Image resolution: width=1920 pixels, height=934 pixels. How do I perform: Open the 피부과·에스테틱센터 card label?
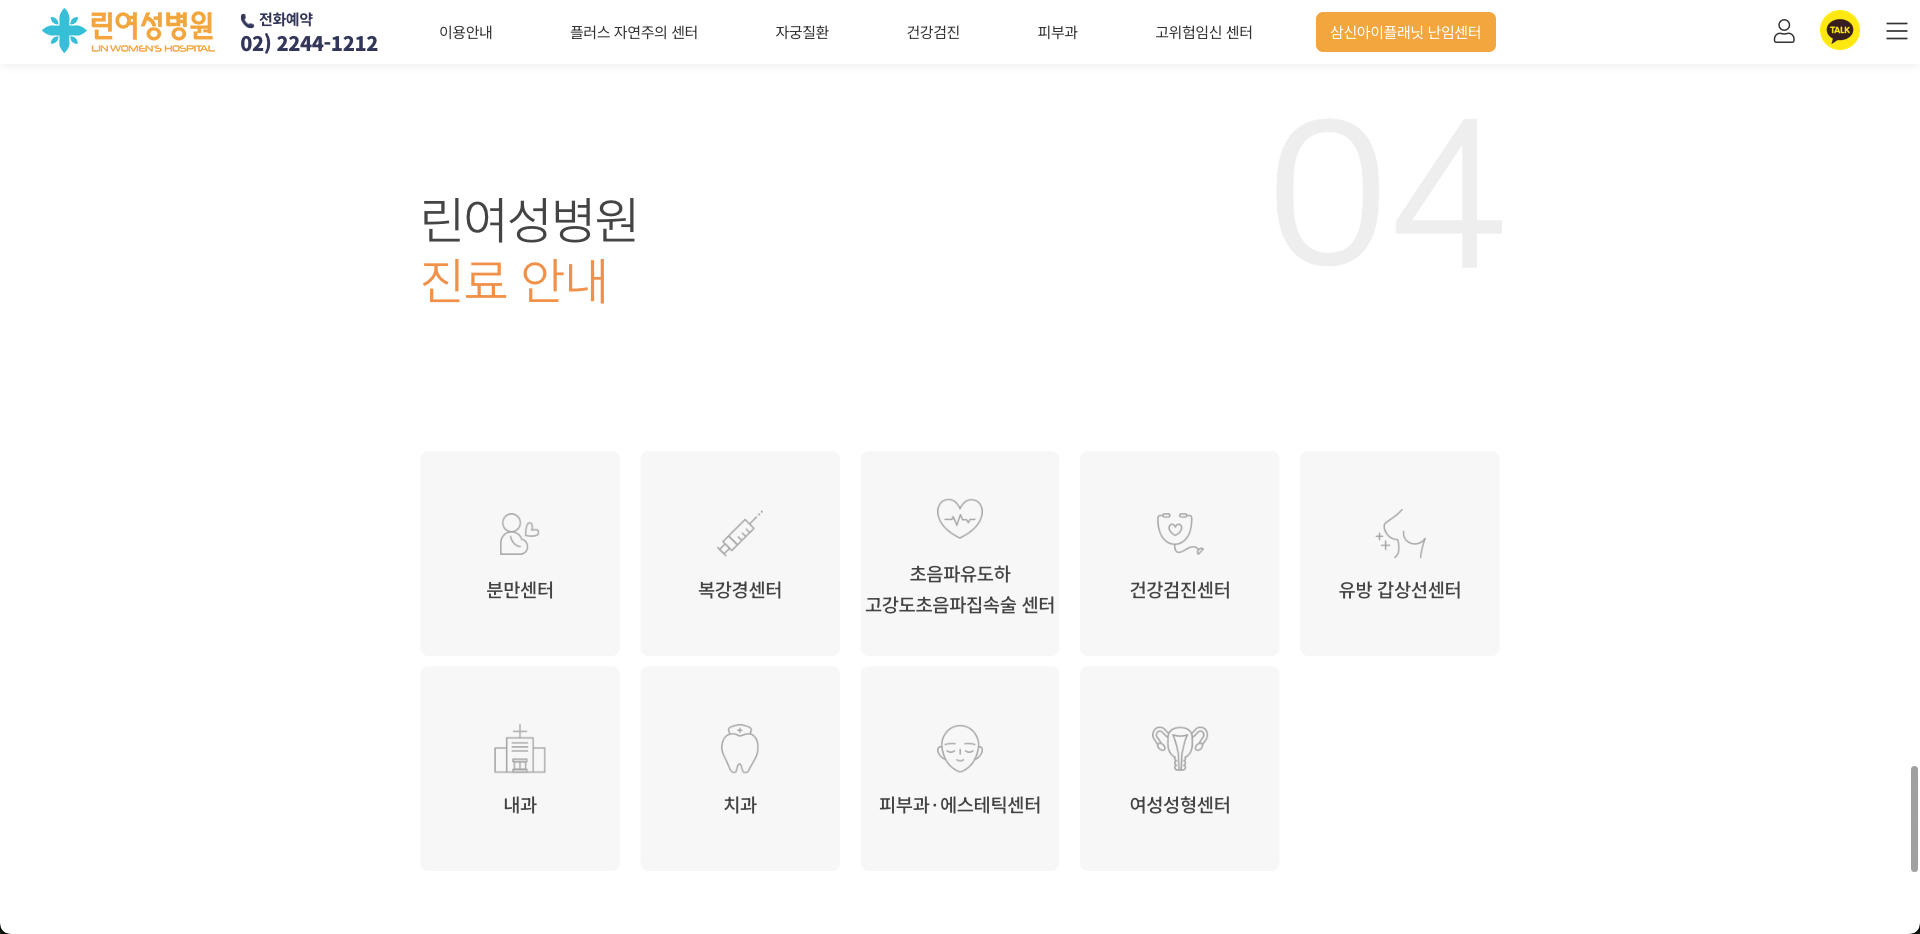(960, 805)
